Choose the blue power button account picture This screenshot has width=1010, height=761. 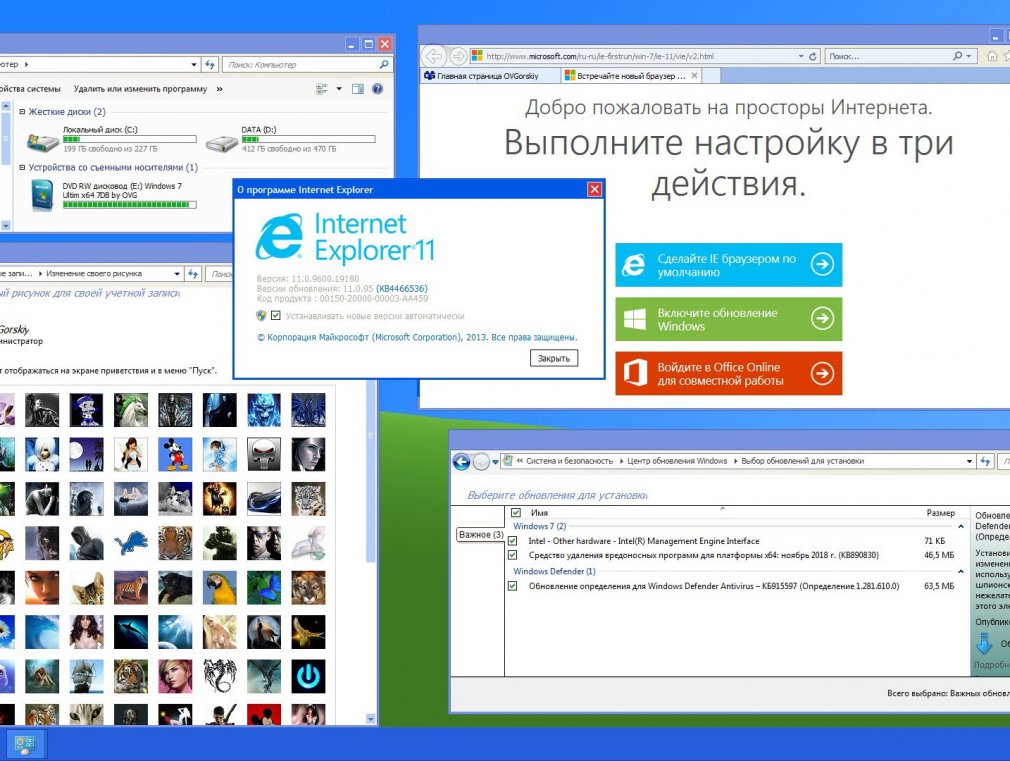(x=309, y=675)
